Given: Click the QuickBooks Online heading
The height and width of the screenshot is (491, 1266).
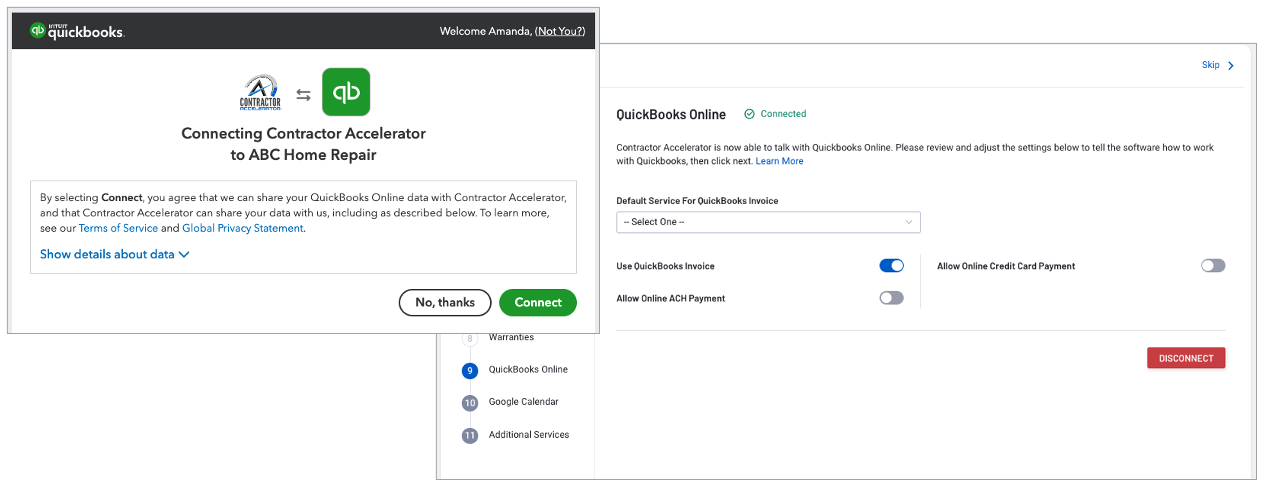Looking at the screenshot, I should pos(671,114).
